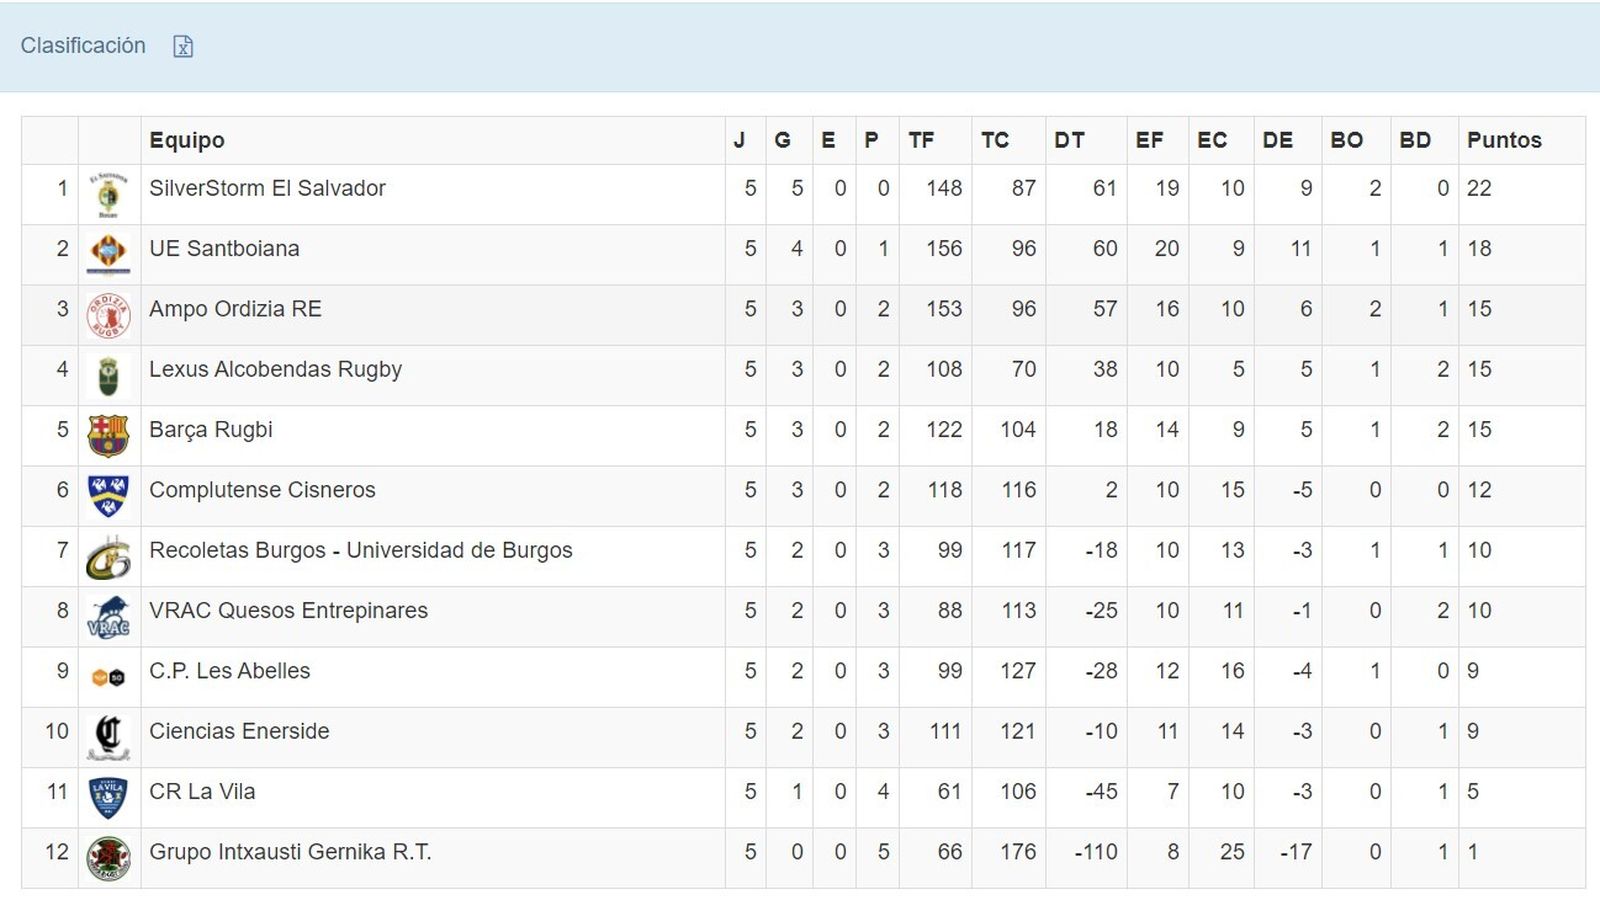Click the Lexus Alcobendas Rugby crest
The height and width of the screenshot is (900, 1600).
coord(108,376)
